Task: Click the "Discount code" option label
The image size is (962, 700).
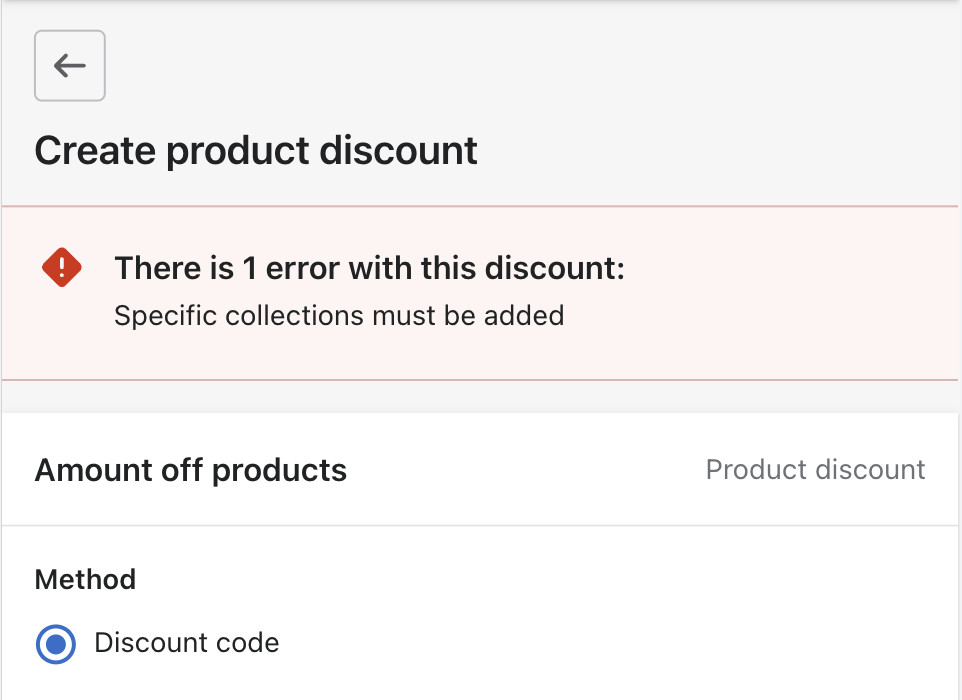Action: (186, 642)
